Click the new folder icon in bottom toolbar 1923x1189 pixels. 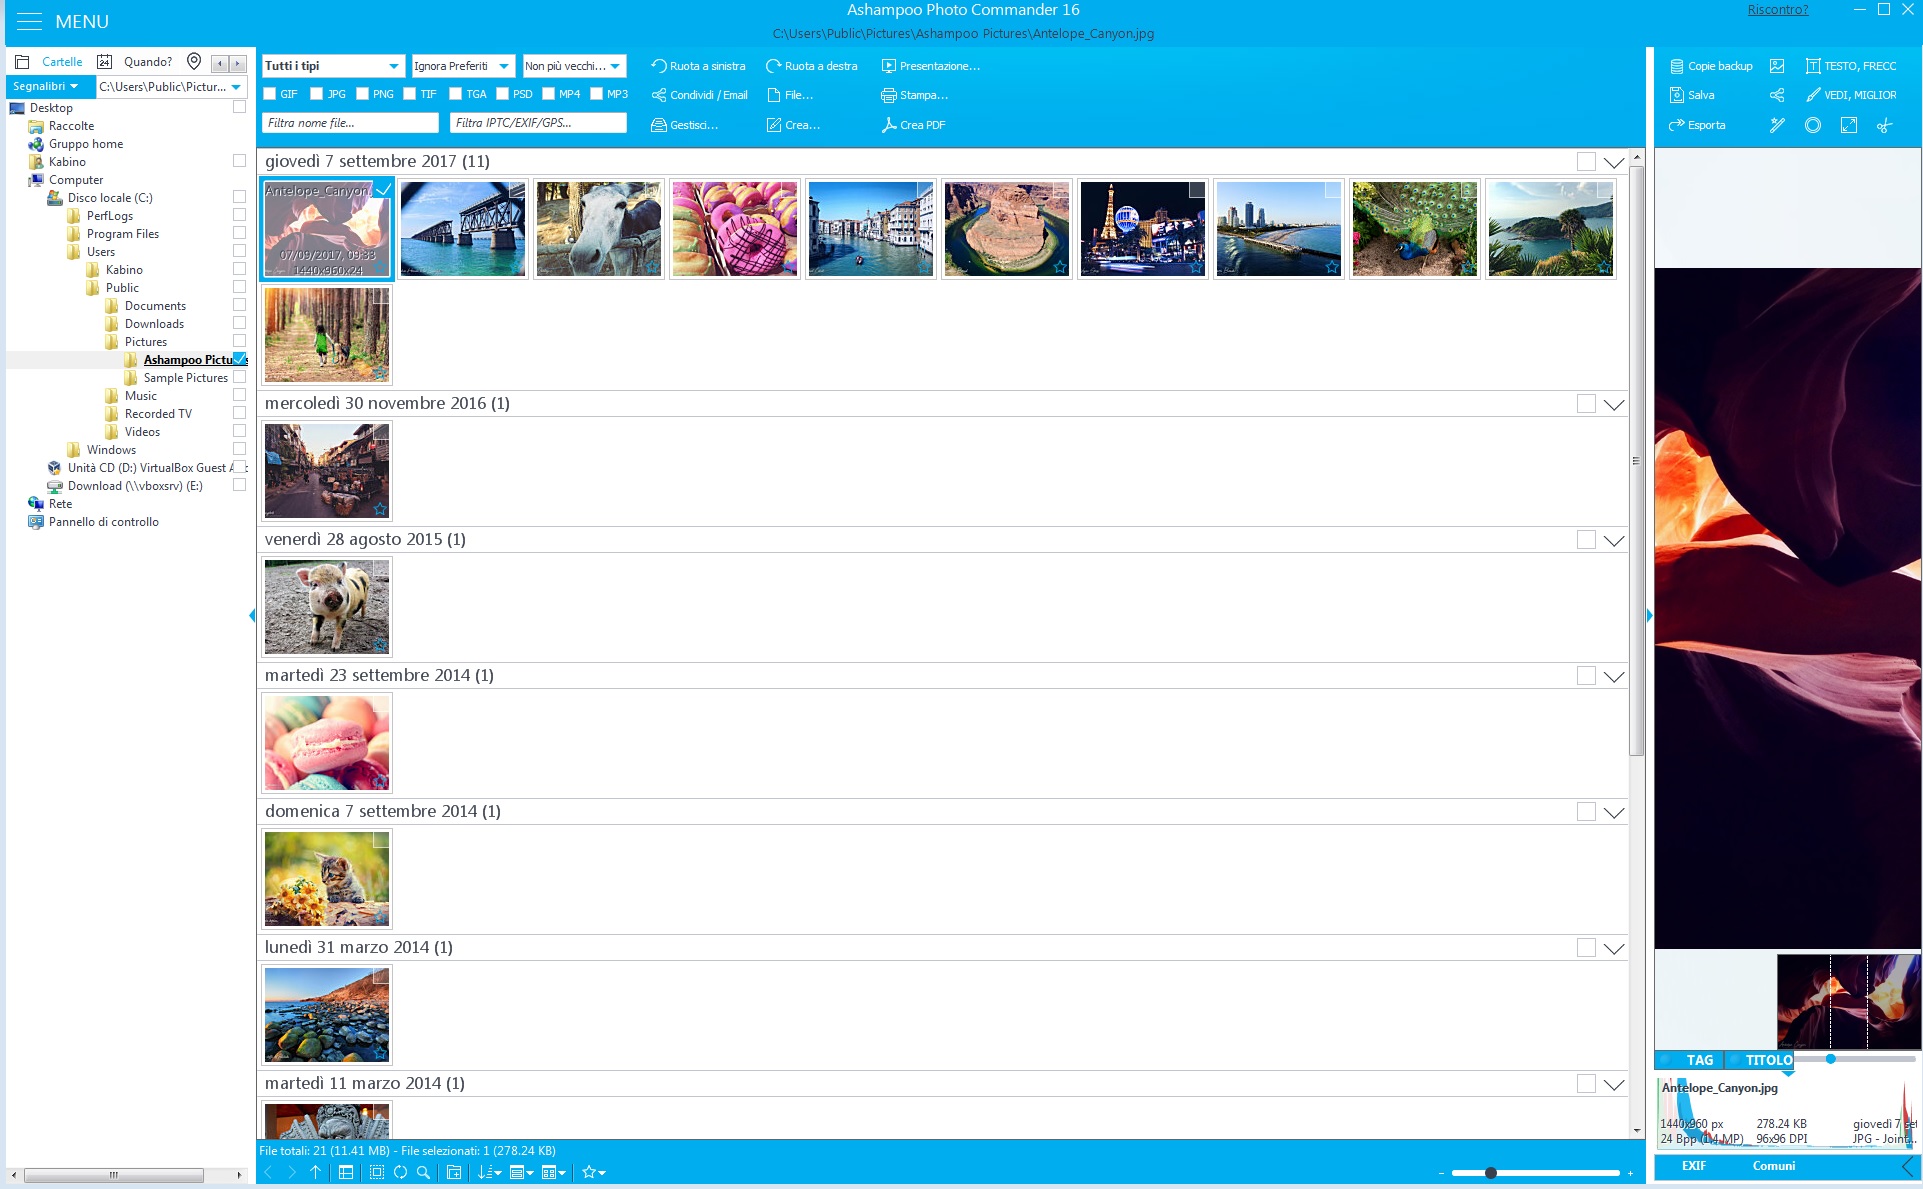point(454,1172)
